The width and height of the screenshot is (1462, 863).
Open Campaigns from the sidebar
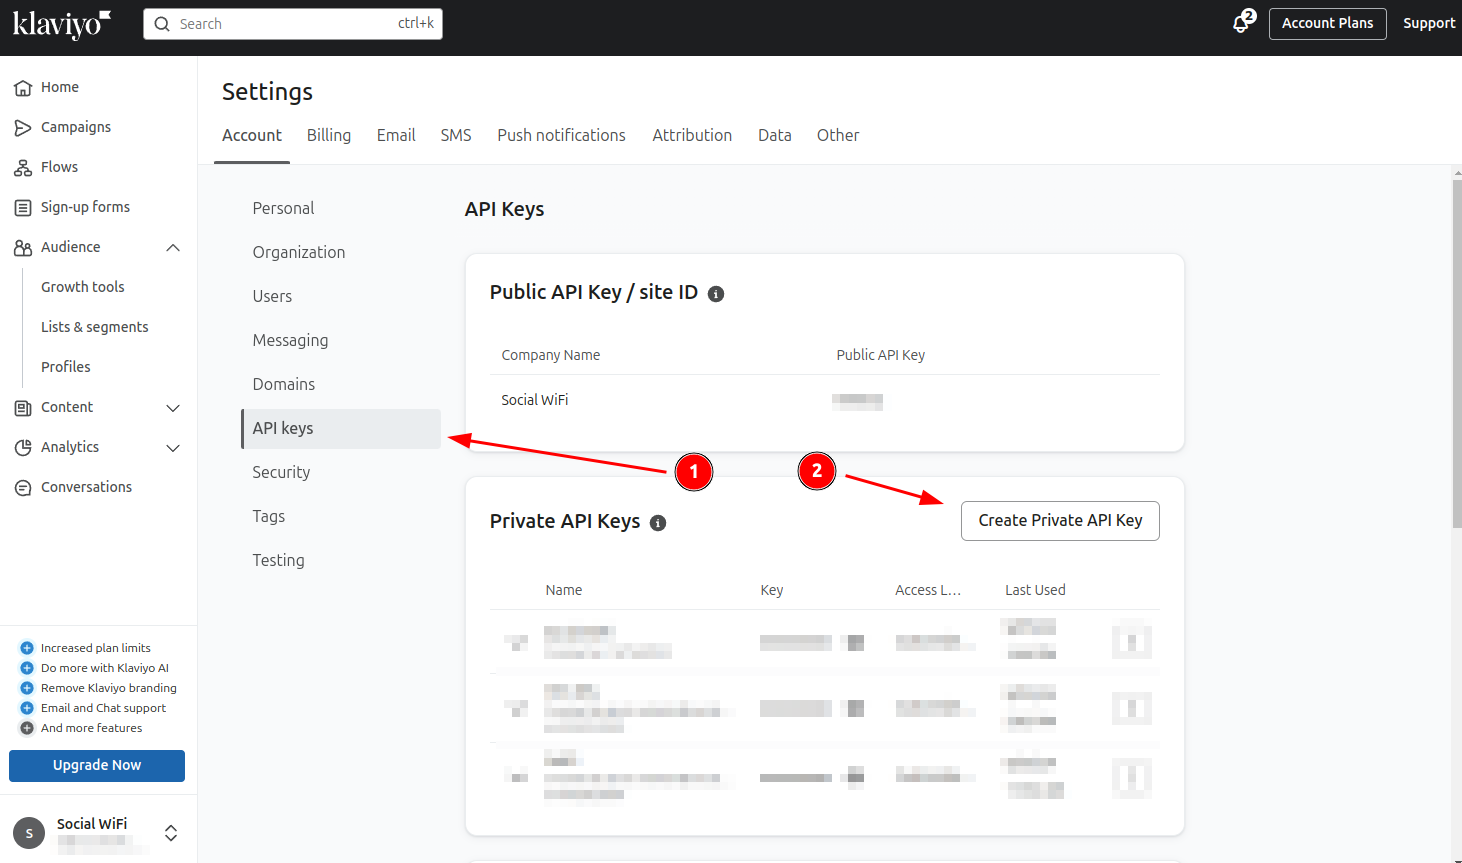point(75,127)
